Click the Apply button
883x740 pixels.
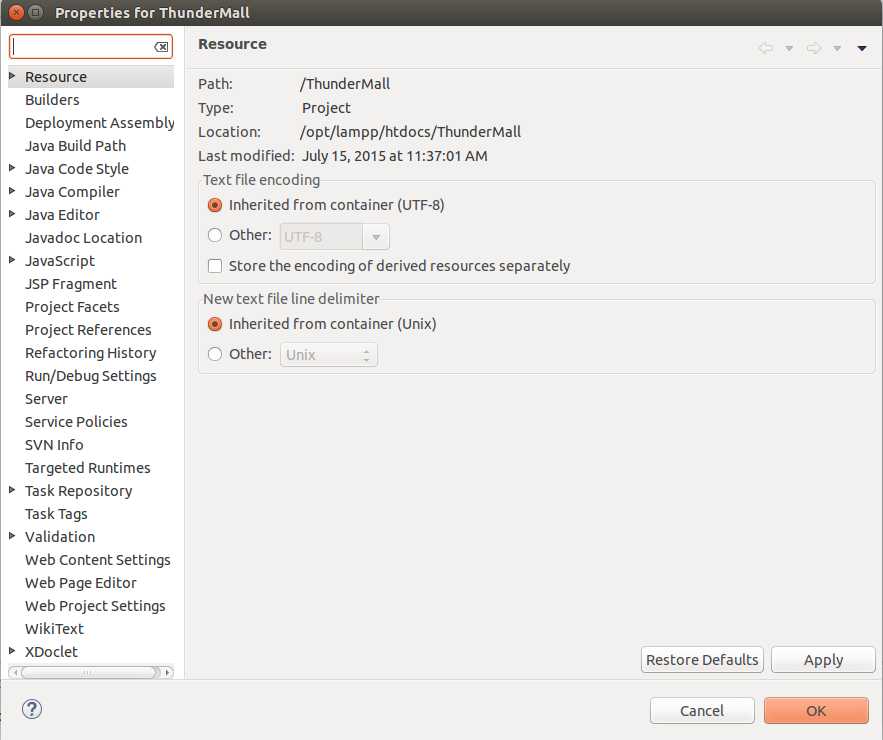pyautogui.click(x=823, y=659)
